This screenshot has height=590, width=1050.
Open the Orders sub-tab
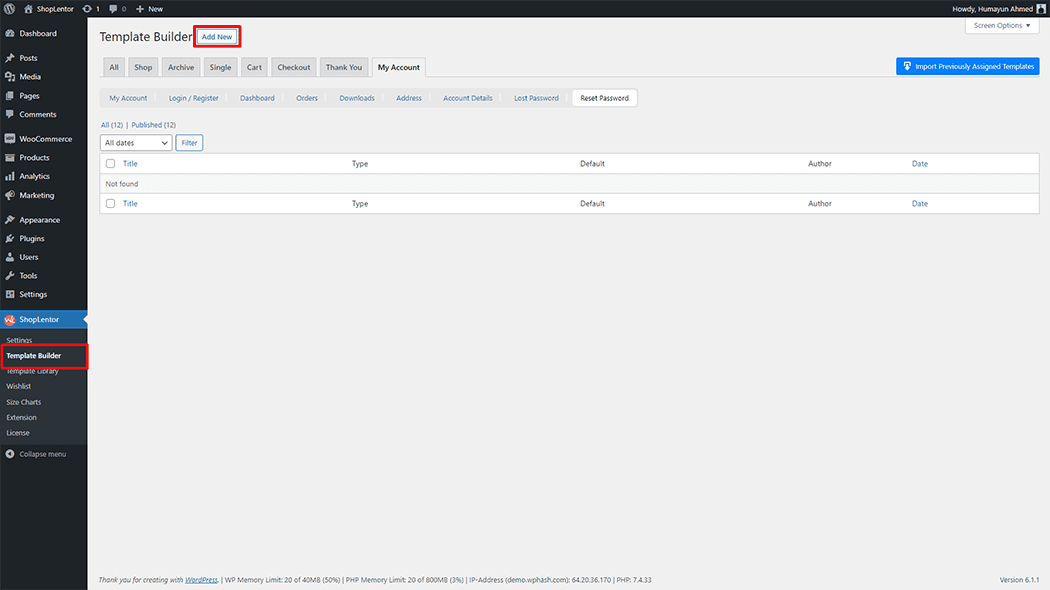coord(307,98)
